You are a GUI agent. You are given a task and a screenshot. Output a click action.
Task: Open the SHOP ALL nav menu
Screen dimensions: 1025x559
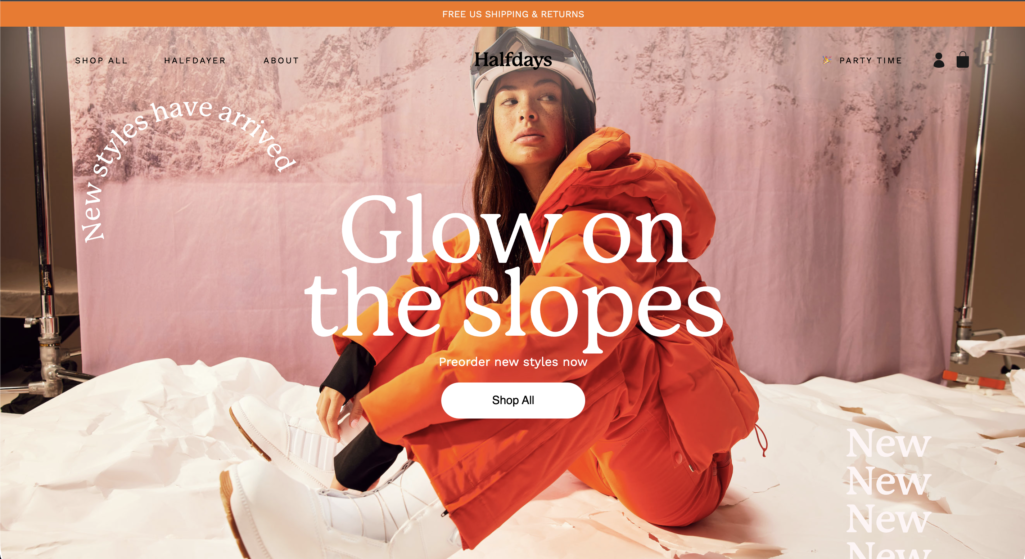click(101, 60)
